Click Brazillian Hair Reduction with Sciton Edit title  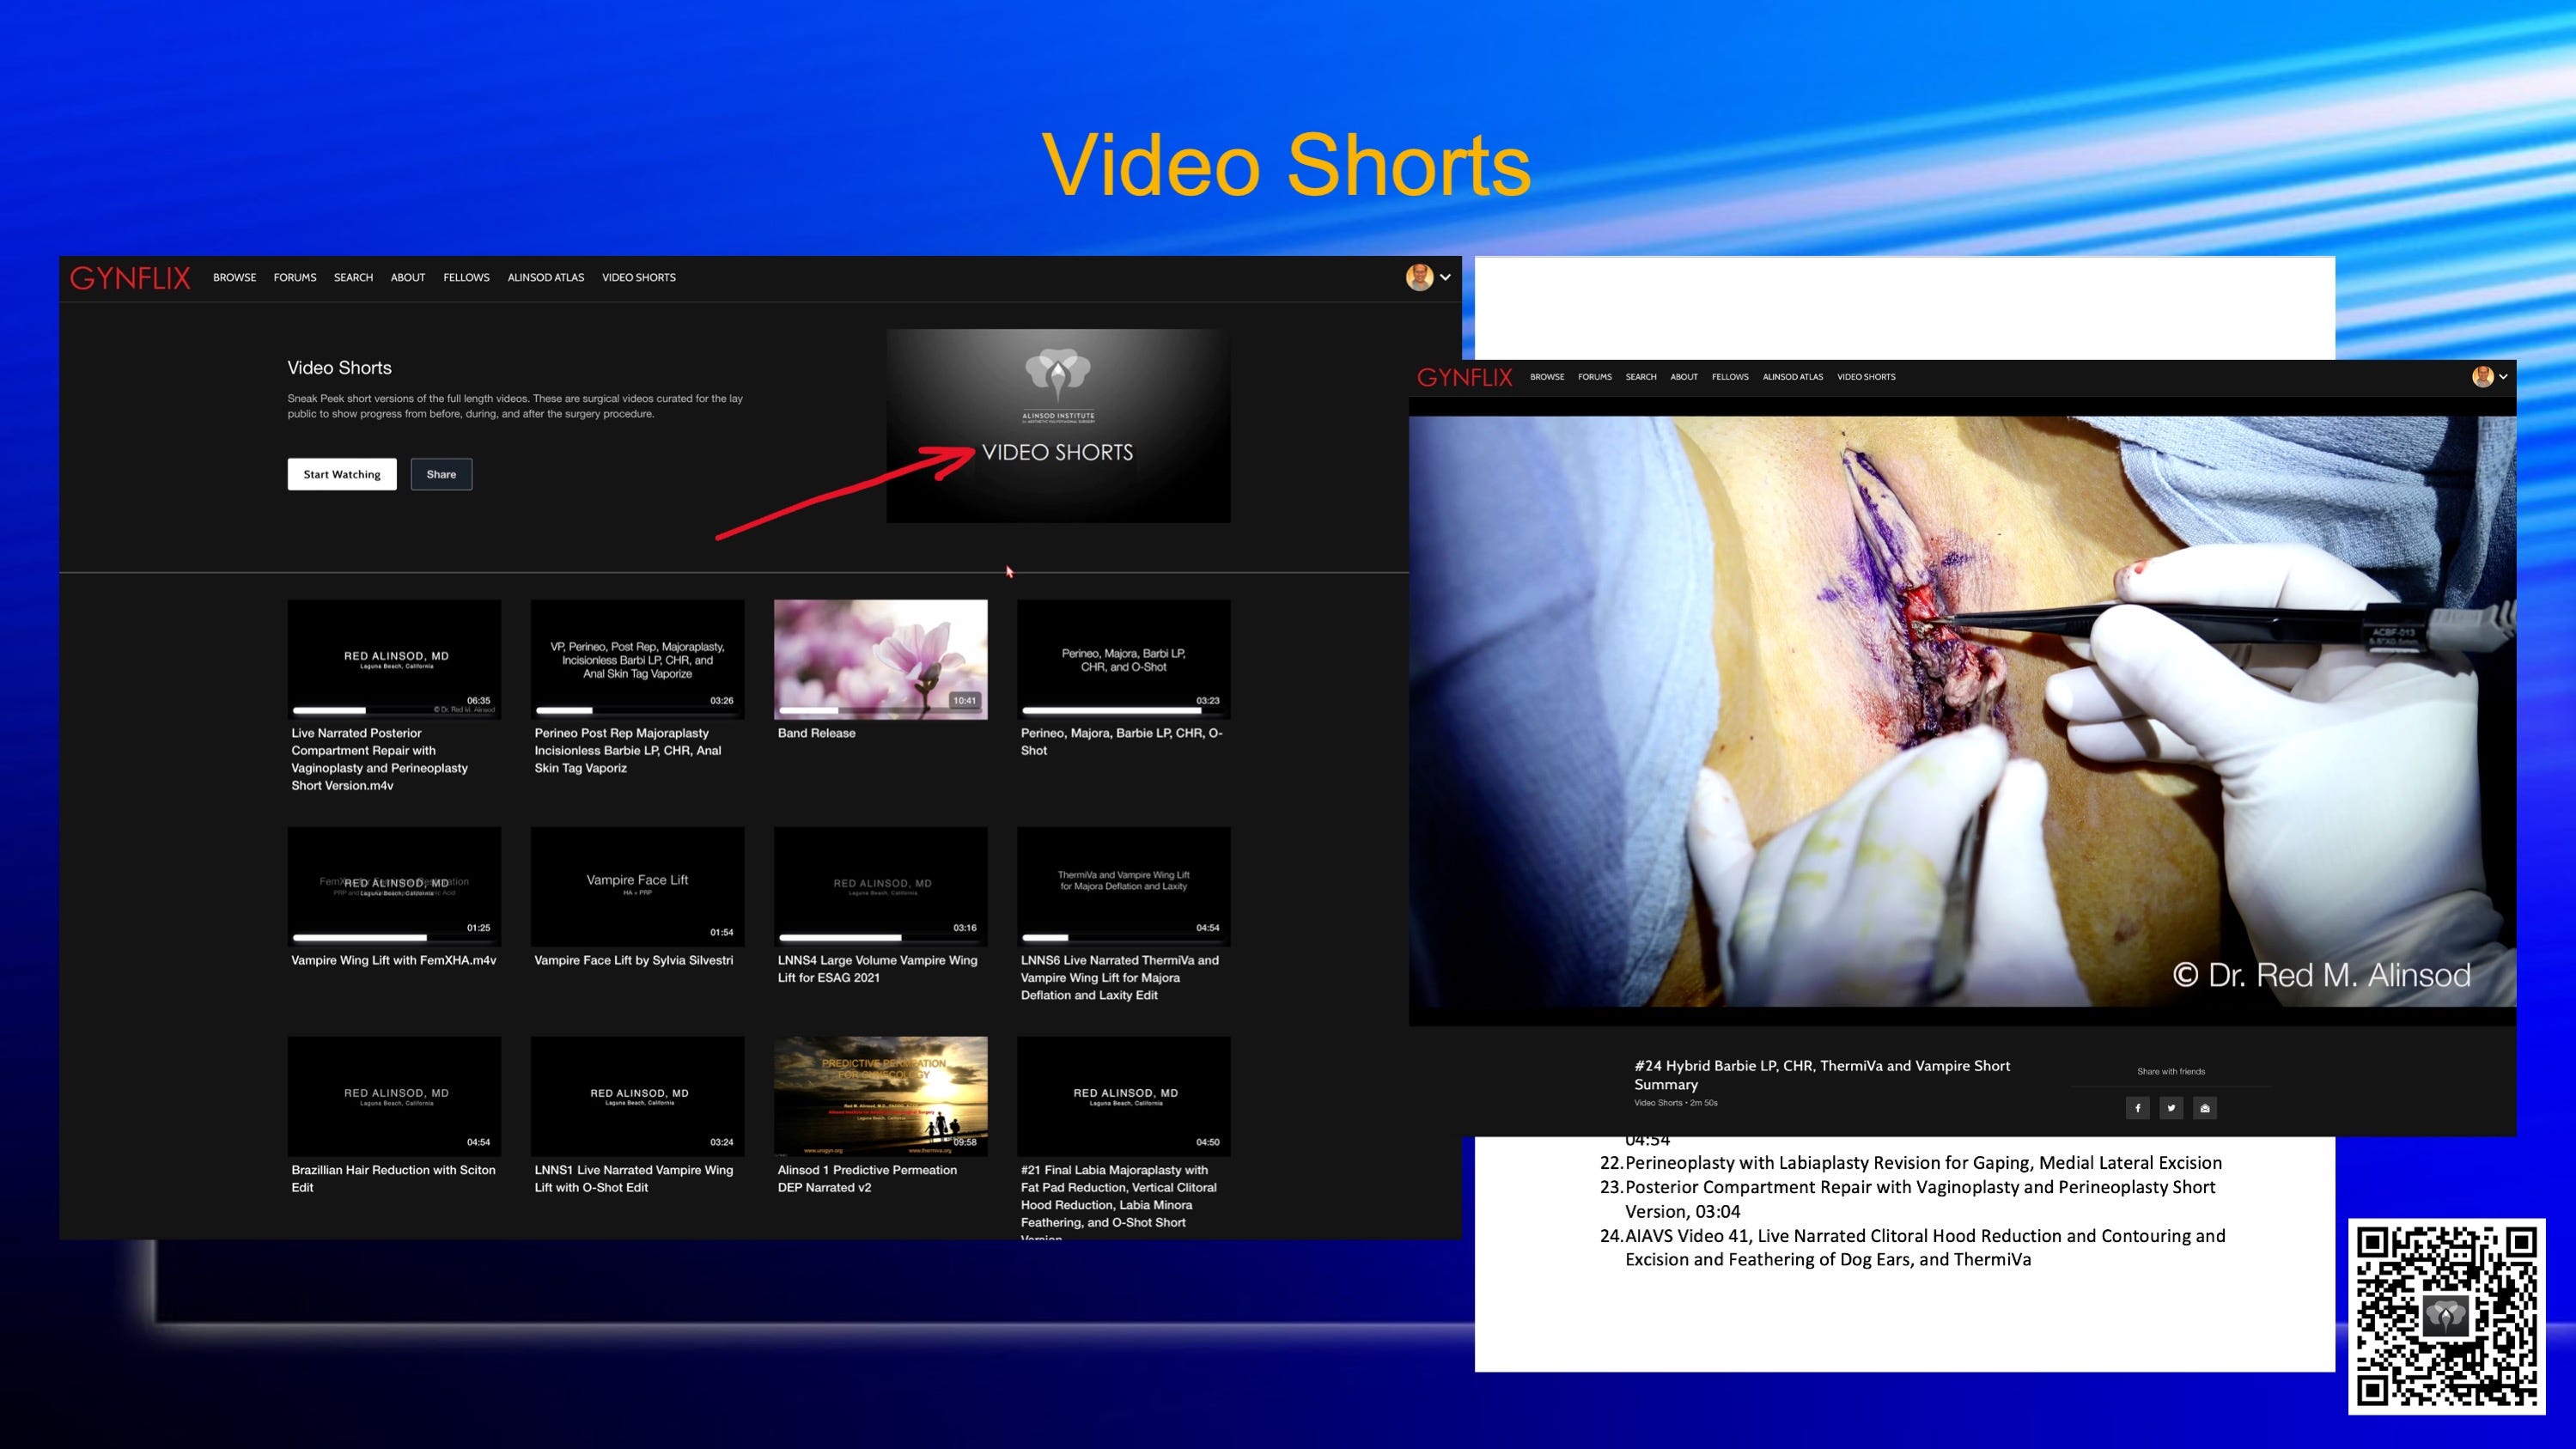pyautogui.click(x=393, y=1178)
